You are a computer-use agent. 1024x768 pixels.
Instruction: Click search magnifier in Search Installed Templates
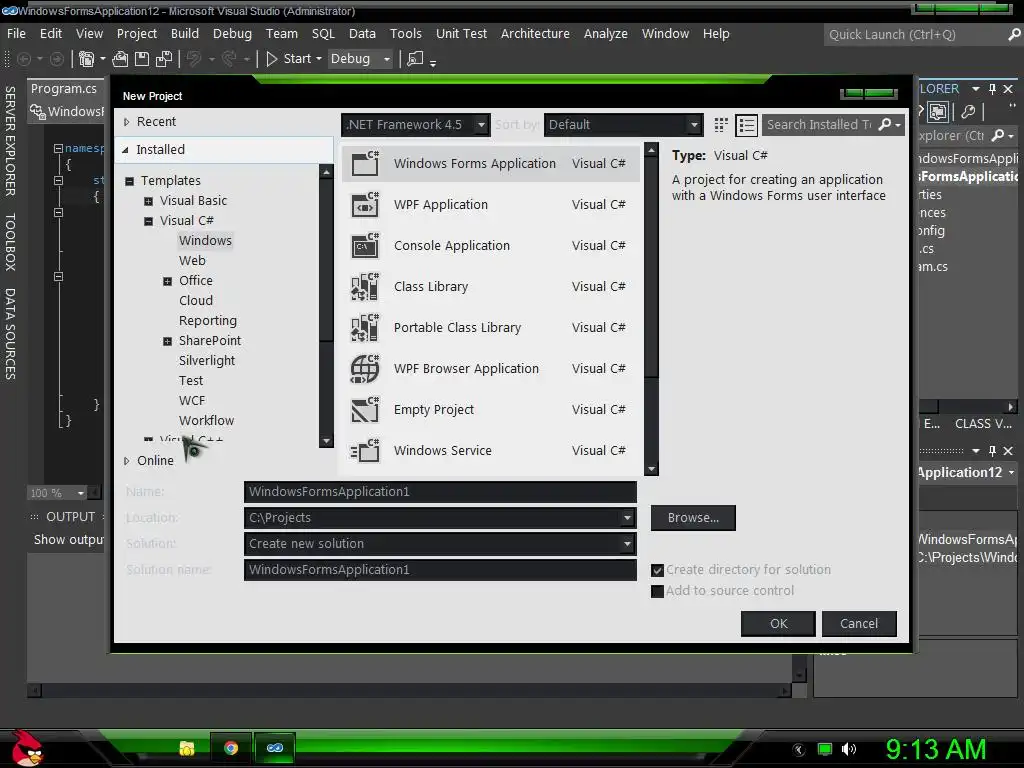tap(885, 124)
